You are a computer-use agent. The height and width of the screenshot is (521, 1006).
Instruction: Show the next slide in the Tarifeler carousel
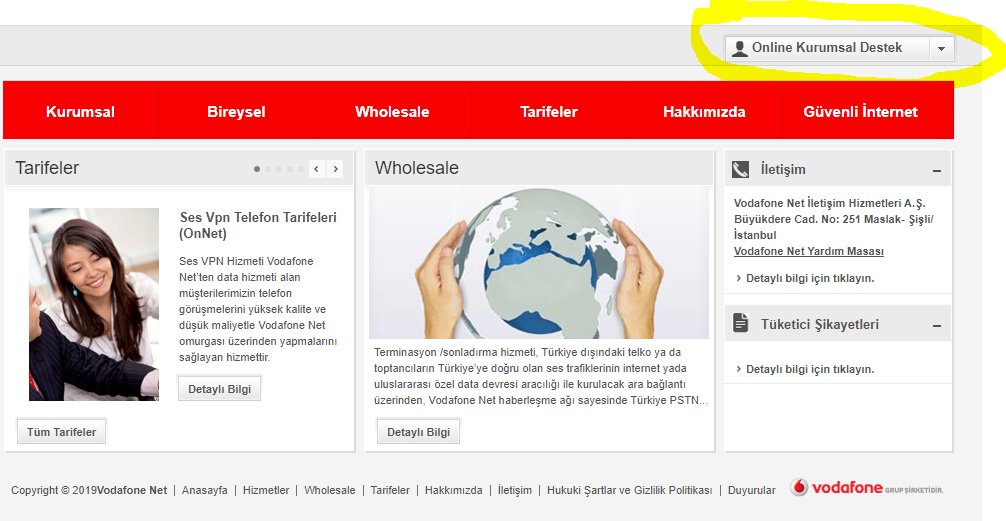[335, 169]
